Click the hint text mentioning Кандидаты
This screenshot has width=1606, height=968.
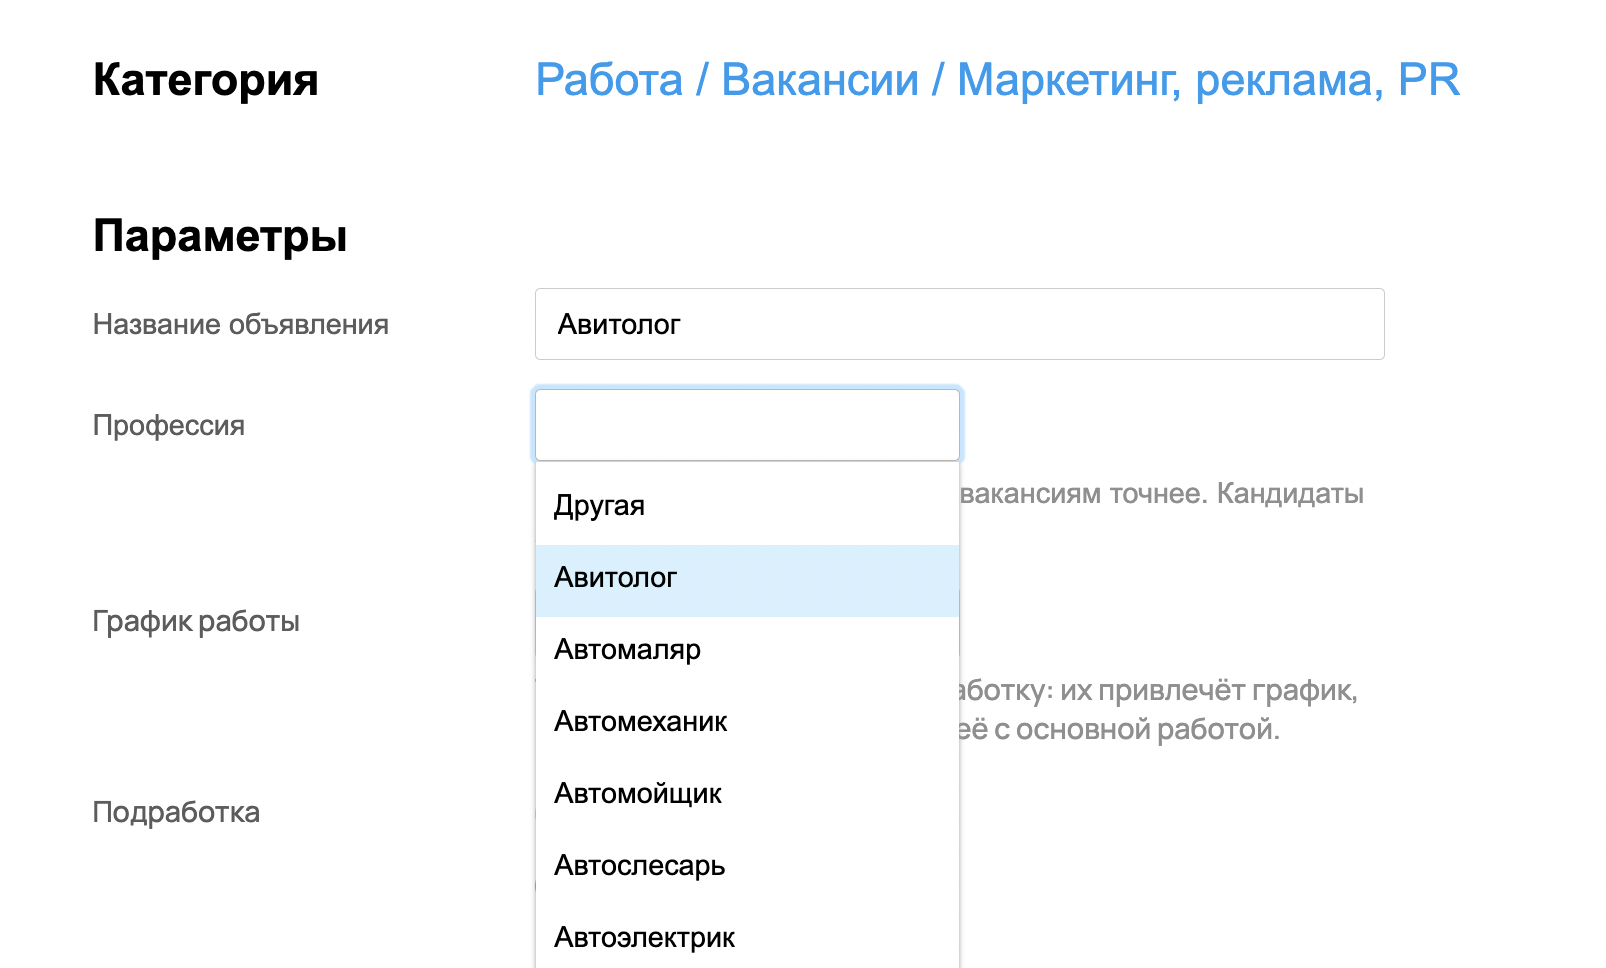pos(1162,494)
